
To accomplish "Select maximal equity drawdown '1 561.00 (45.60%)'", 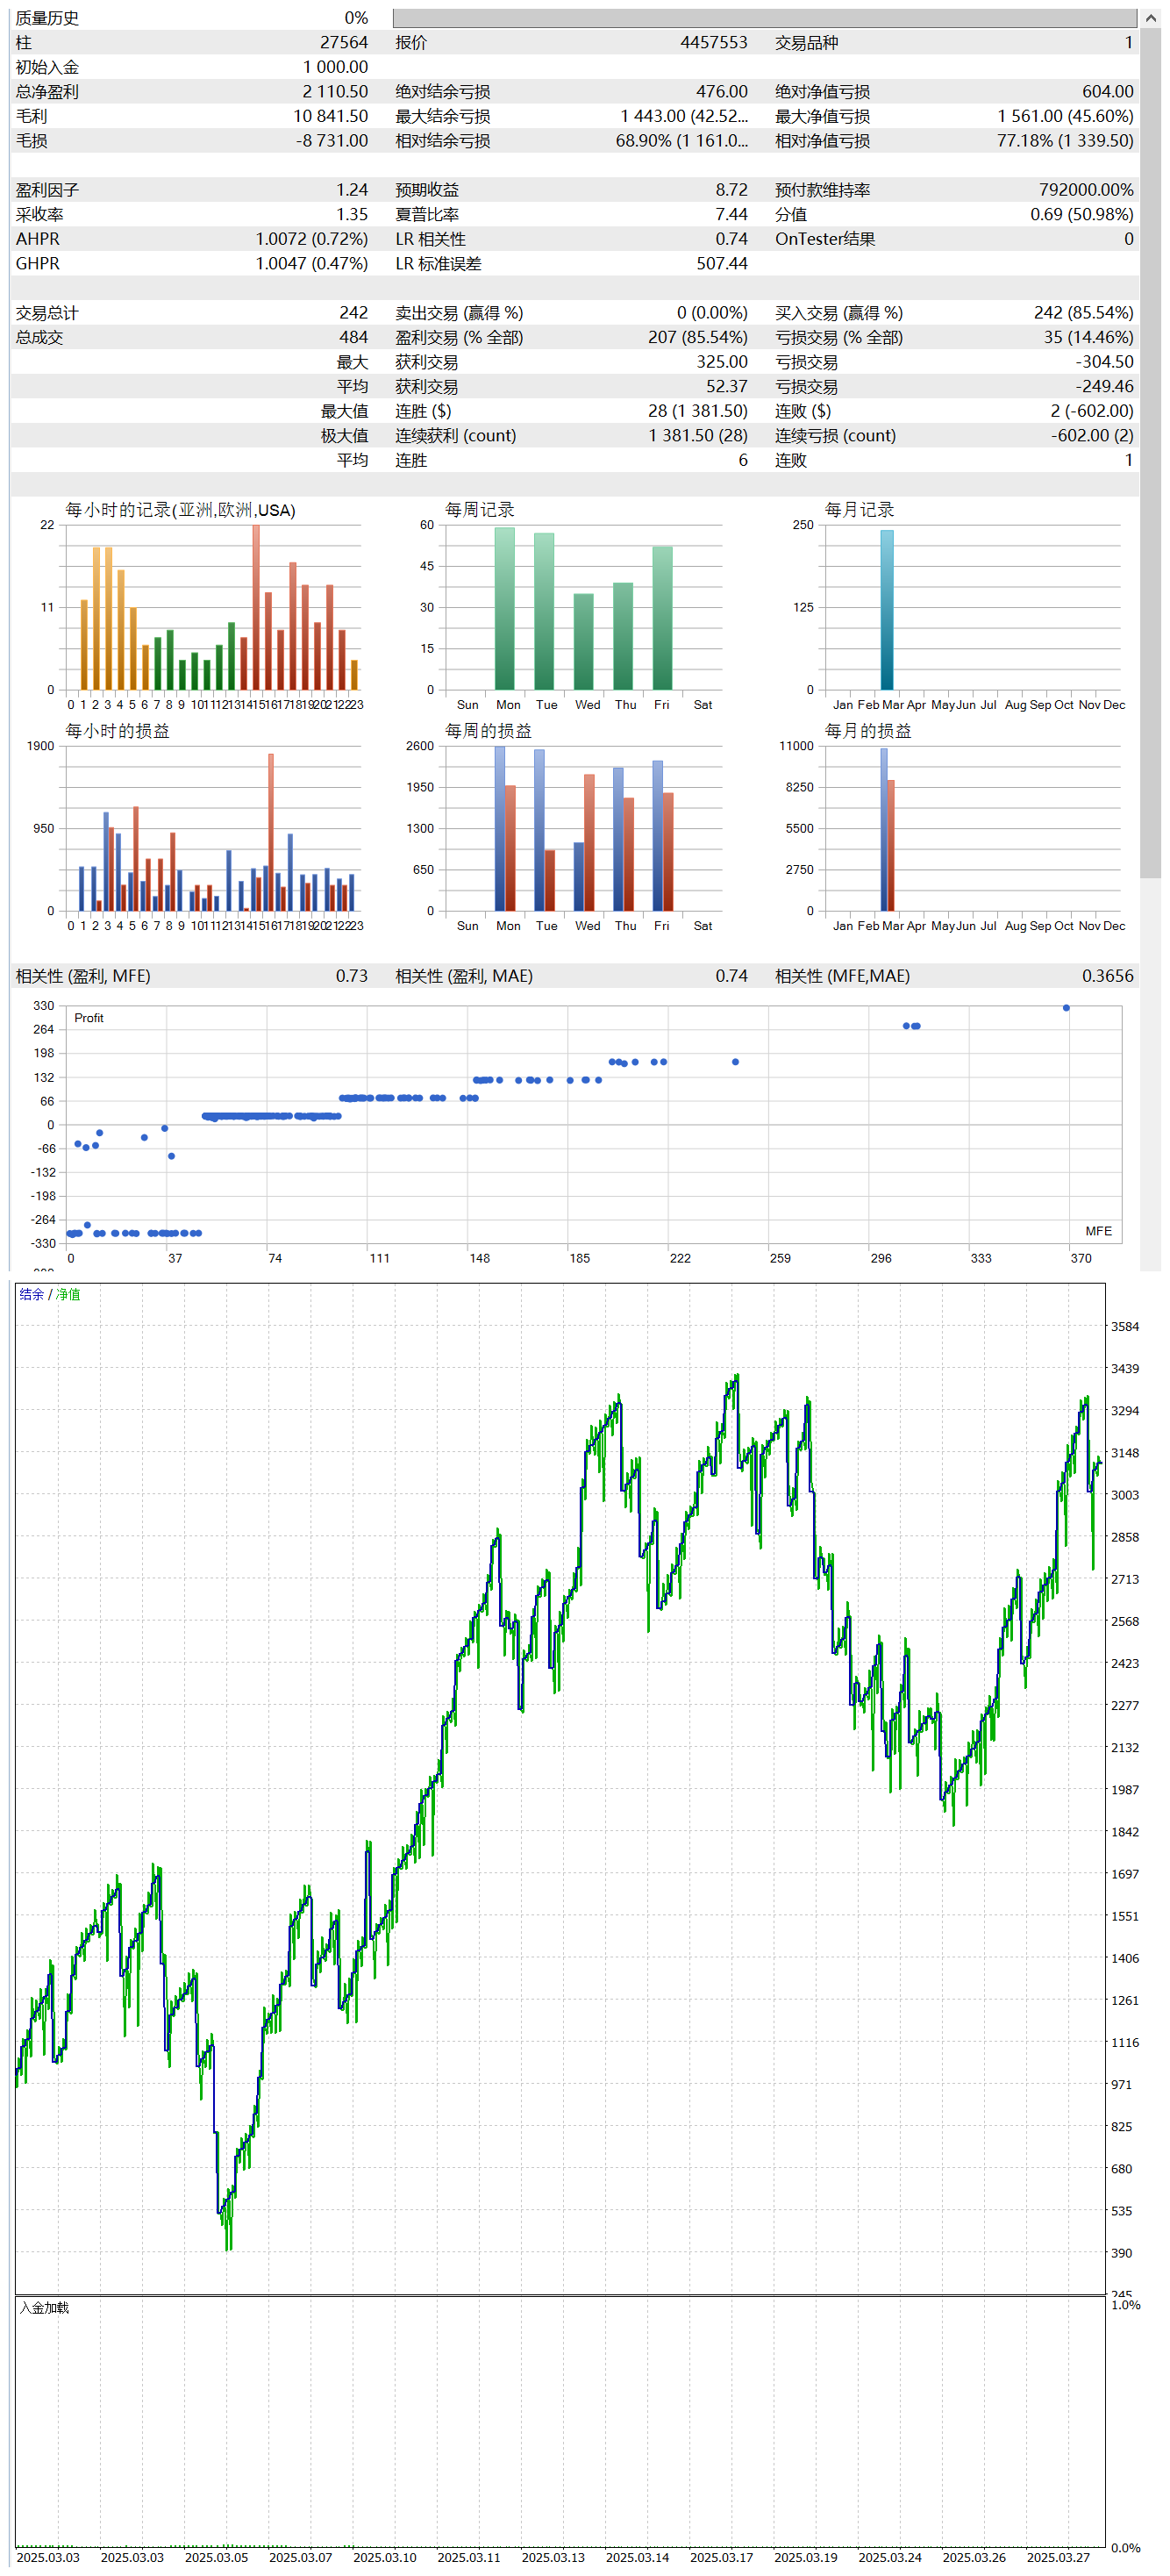I will tap(1065, 116).
